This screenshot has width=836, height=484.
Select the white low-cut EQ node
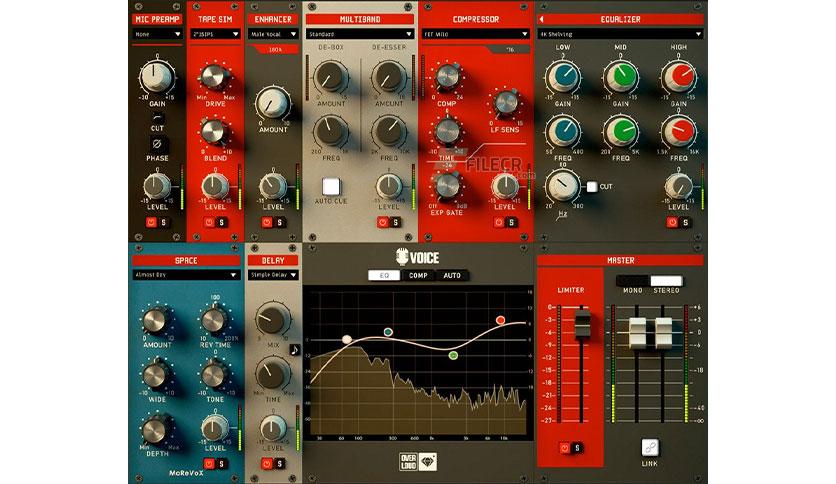[x=347, y=339]
